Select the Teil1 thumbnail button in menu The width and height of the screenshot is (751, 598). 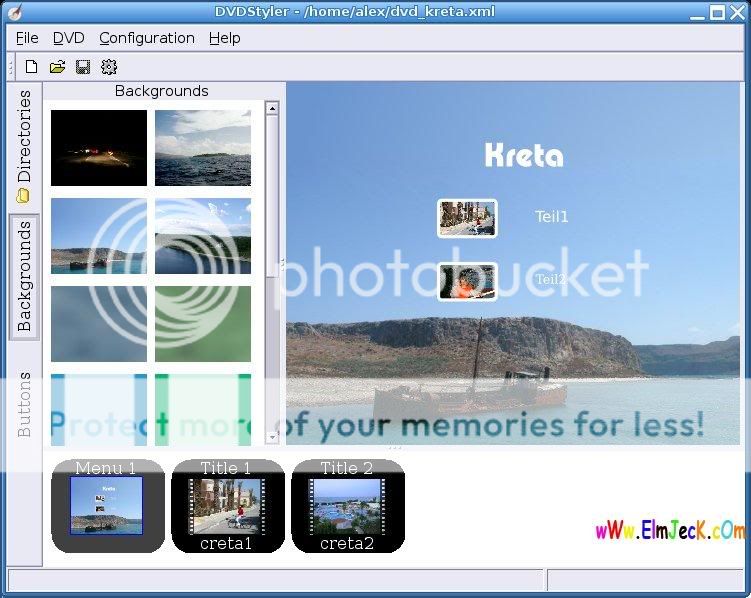pos(467,218)
